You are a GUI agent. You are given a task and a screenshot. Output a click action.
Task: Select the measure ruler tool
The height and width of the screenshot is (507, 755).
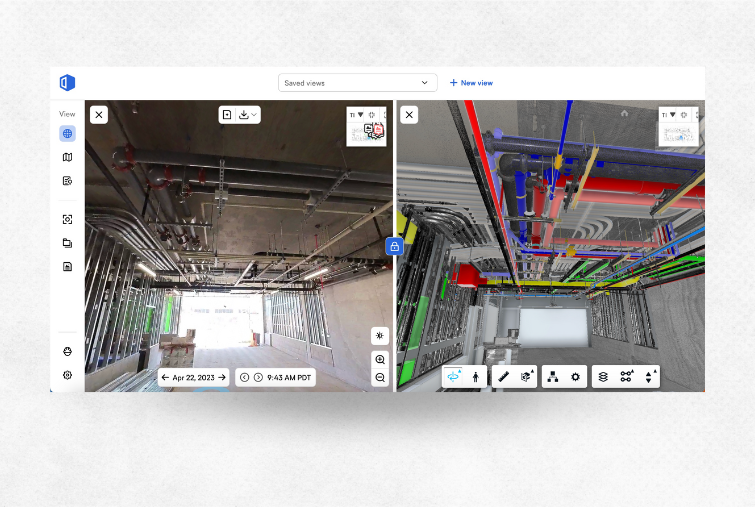(503, 377)
